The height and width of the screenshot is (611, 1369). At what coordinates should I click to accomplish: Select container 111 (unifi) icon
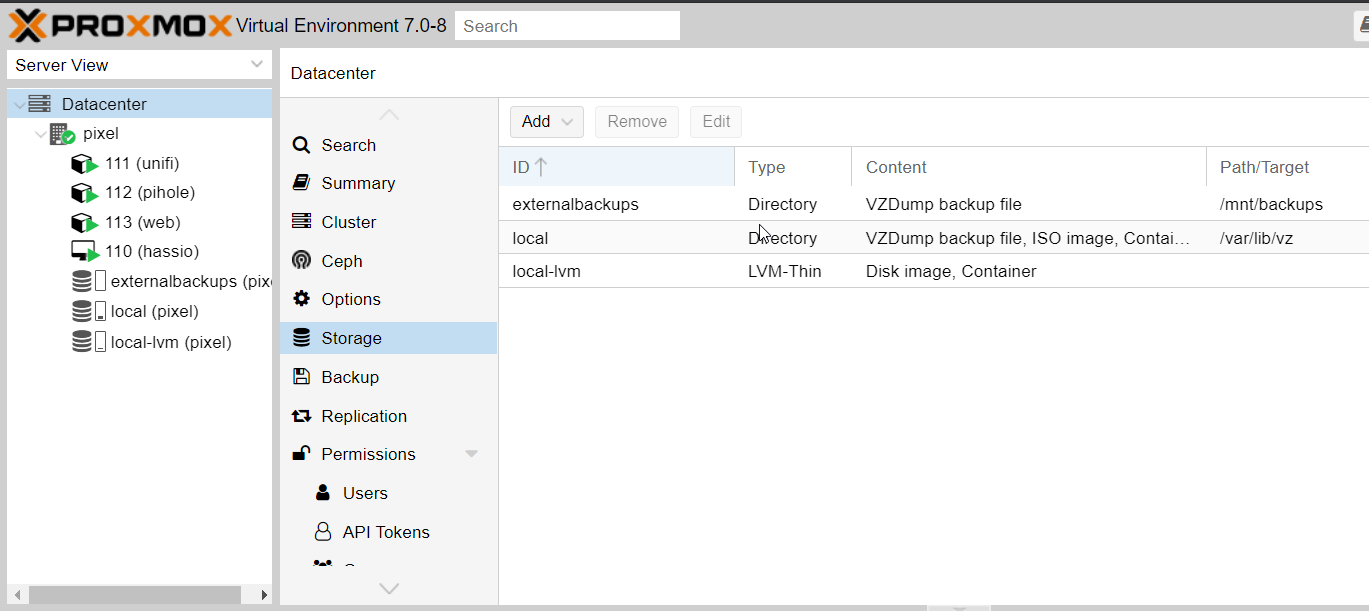pos(84,164)
